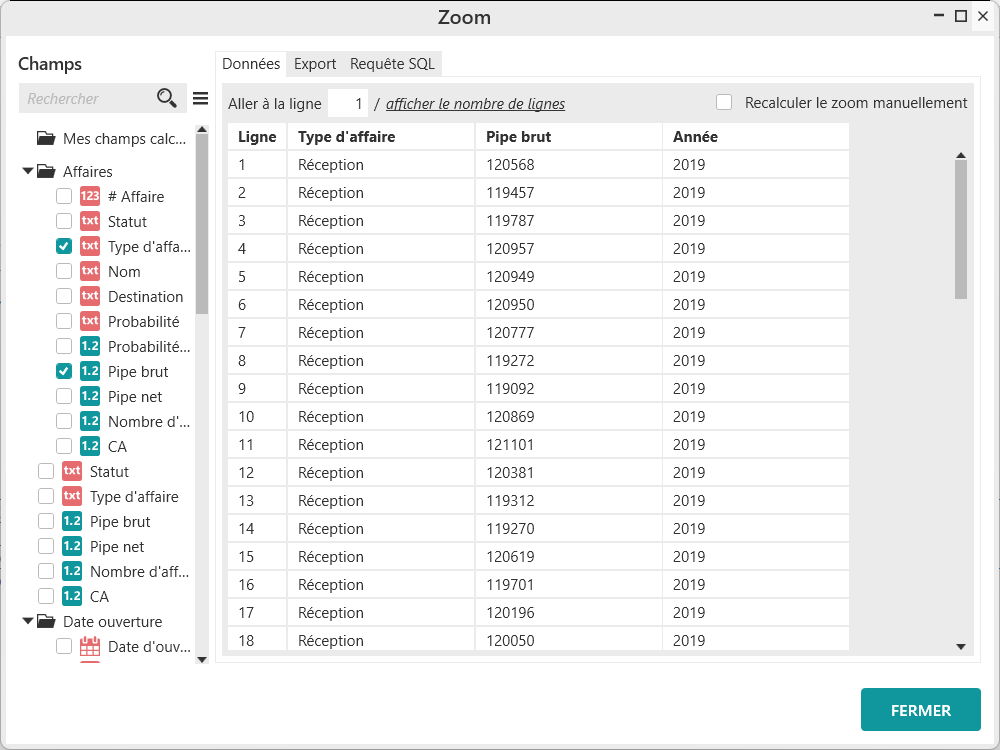
Task: Click the txt icon beside Destination
Action: (90, 297)
